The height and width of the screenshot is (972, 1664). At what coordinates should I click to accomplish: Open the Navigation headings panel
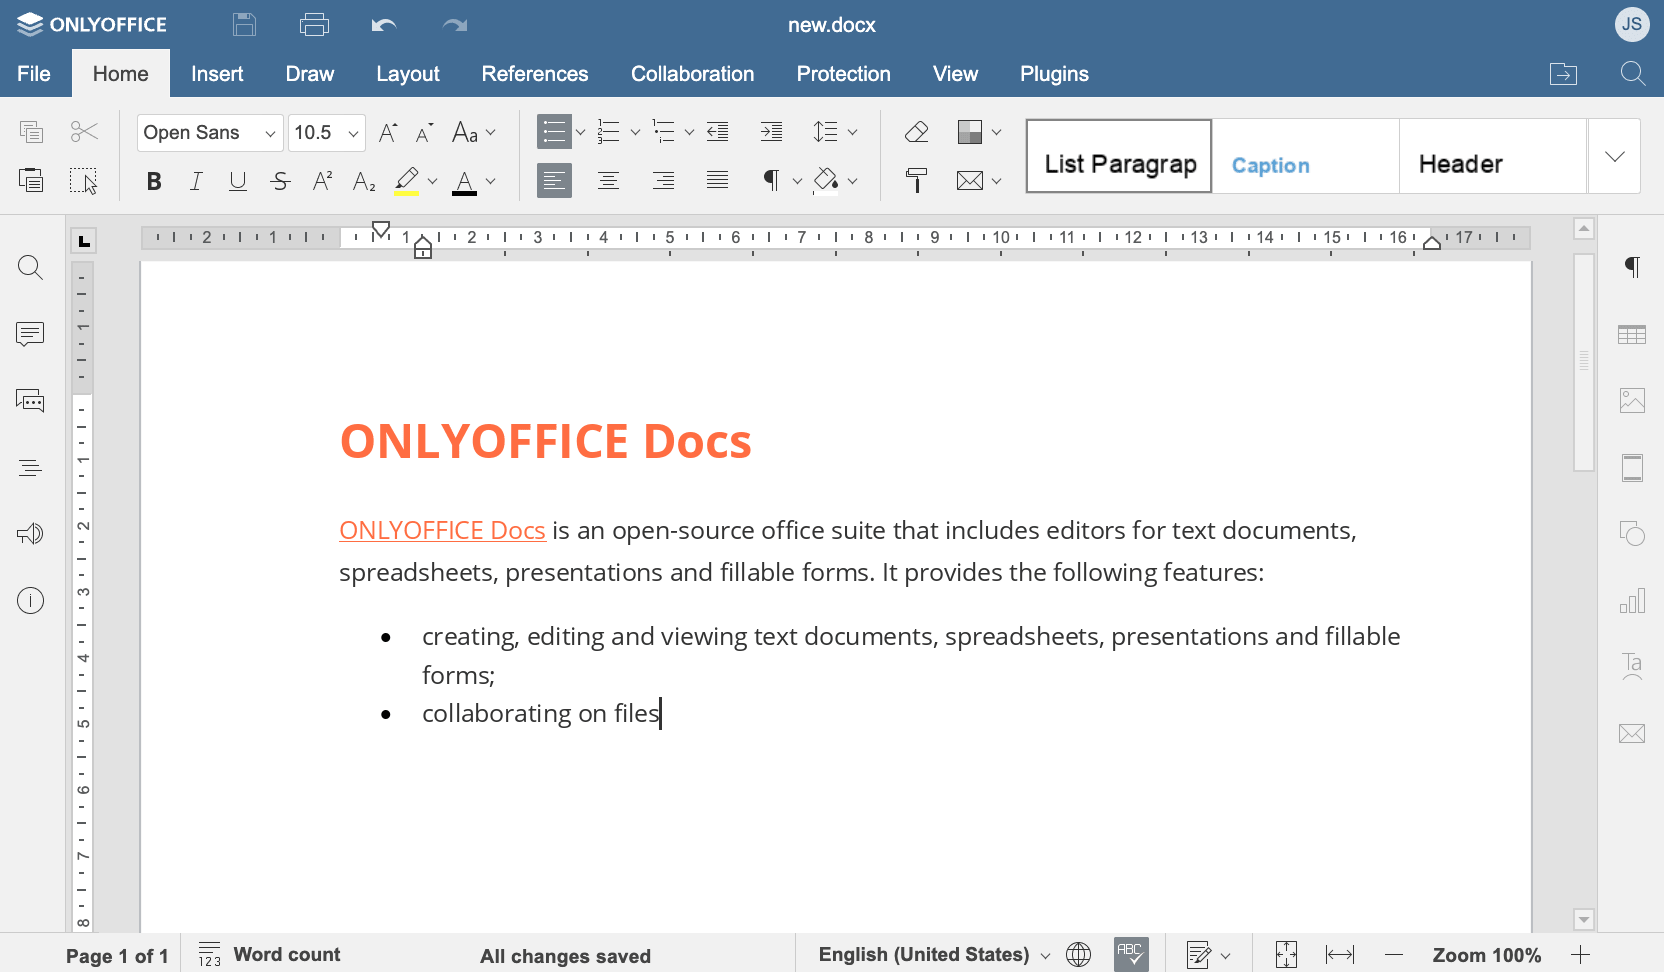pyautogui.click(x=30, y=467)
